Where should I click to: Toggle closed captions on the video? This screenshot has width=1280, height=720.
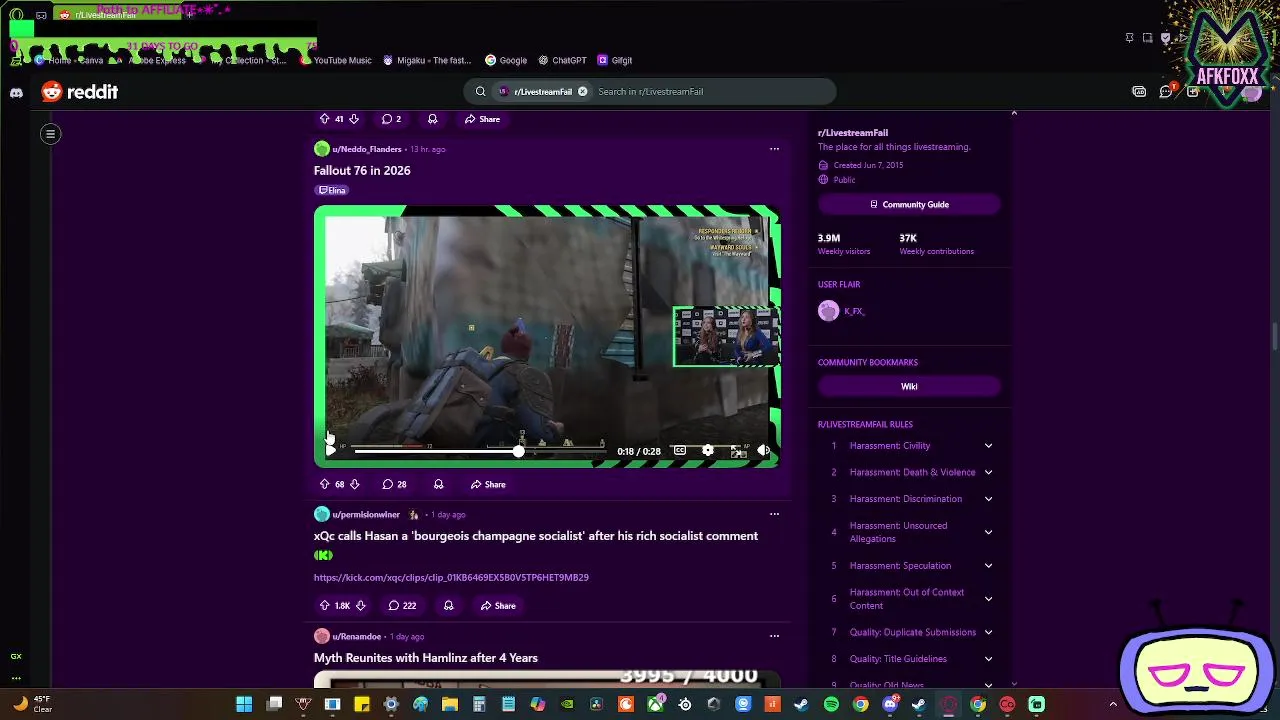(x=680, y=451)
